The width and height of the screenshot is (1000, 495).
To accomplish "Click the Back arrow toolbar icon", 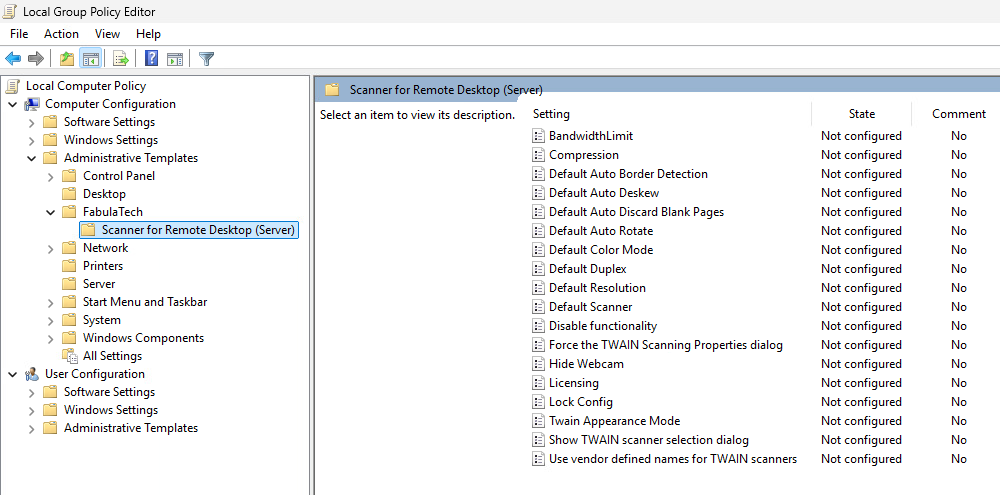I will [13, 59].
